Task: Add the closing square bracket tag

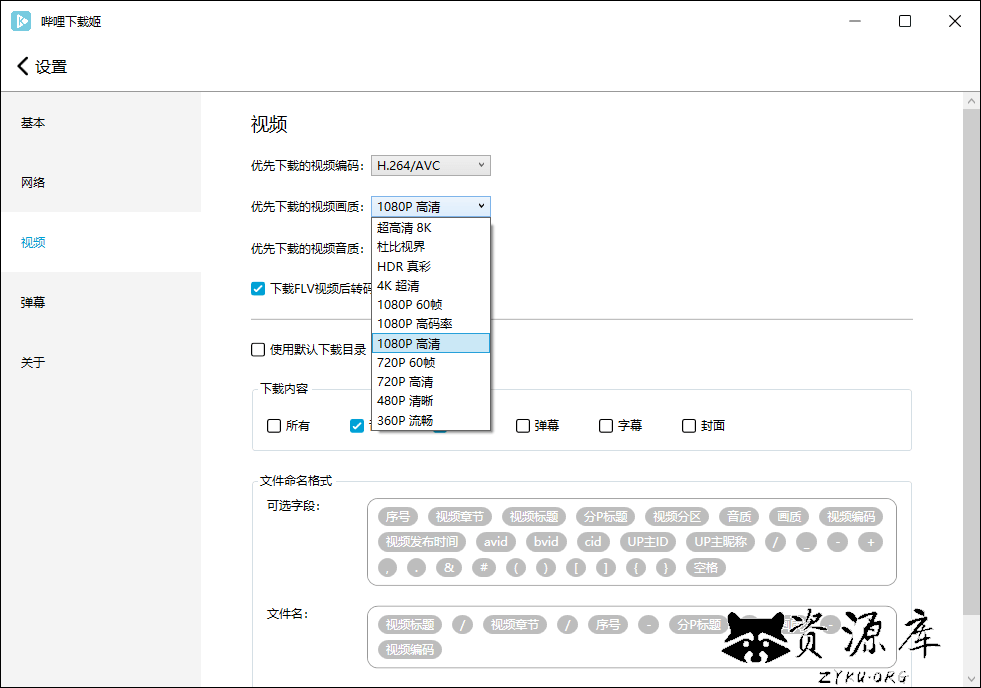Action: click(605, 568)
